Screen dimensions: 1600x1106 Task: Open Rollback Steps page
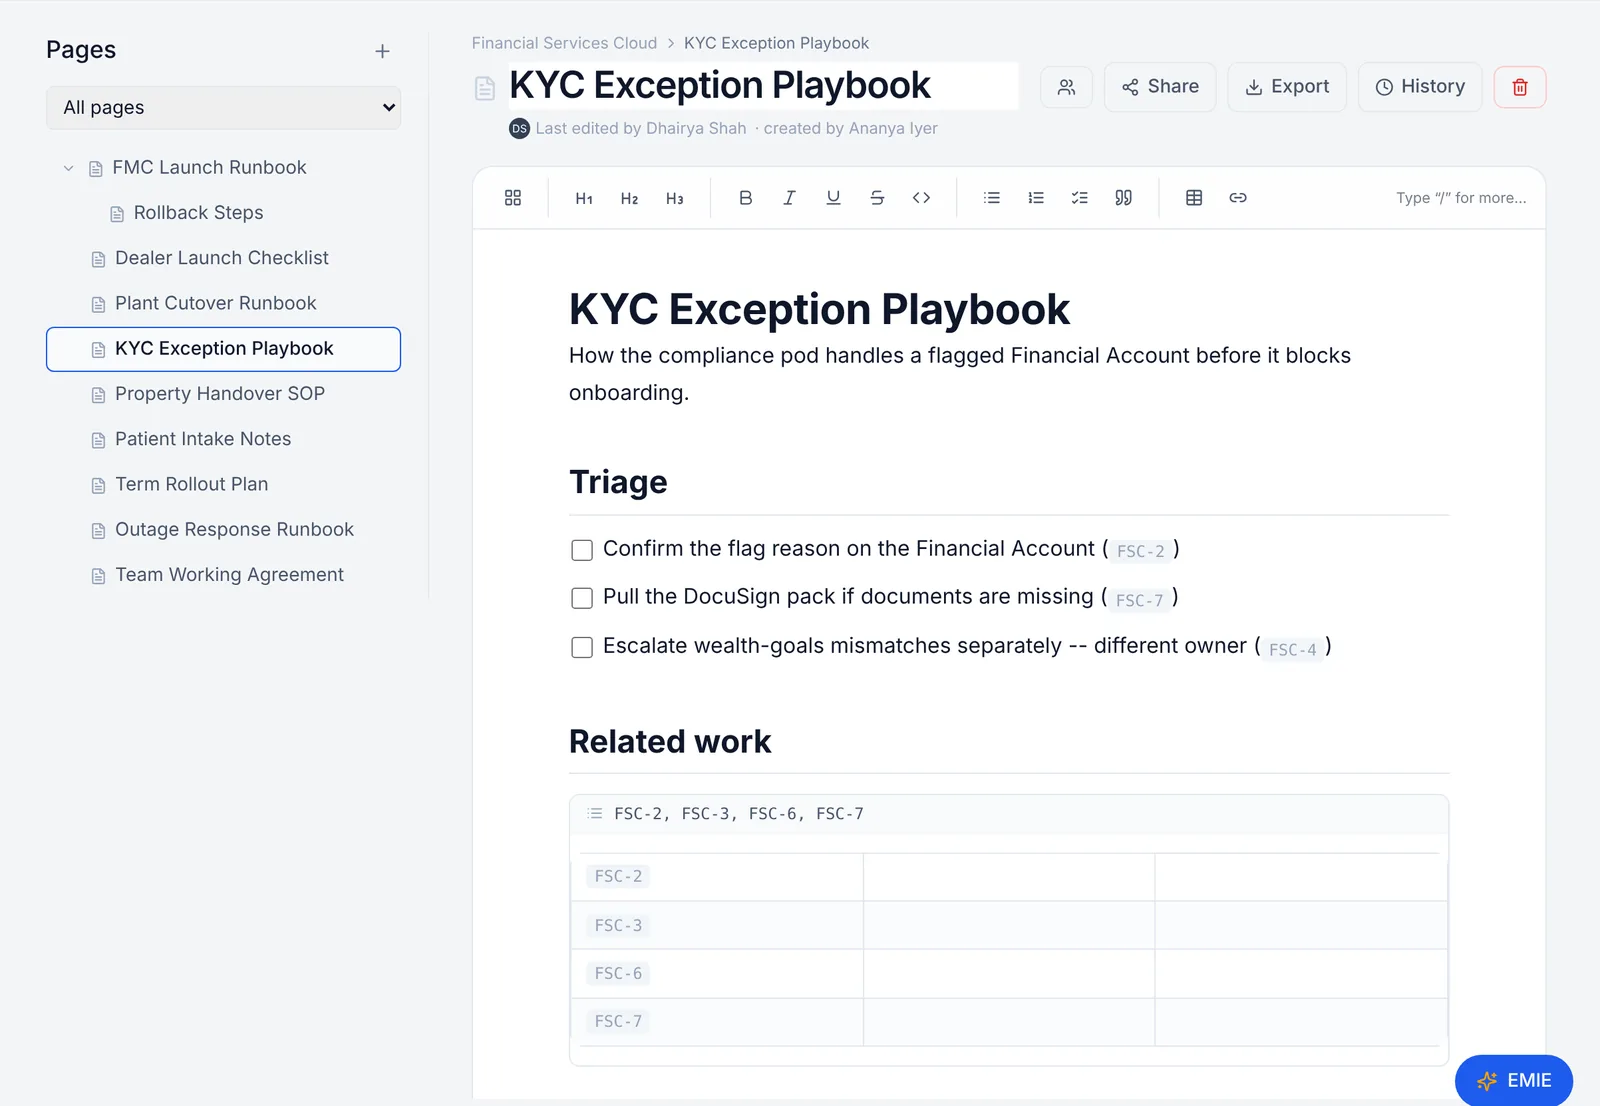198,213
